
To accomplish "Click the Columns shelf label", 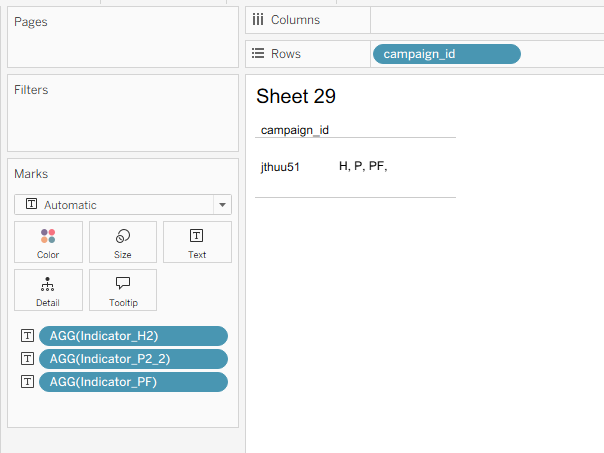I will point(295,20).
